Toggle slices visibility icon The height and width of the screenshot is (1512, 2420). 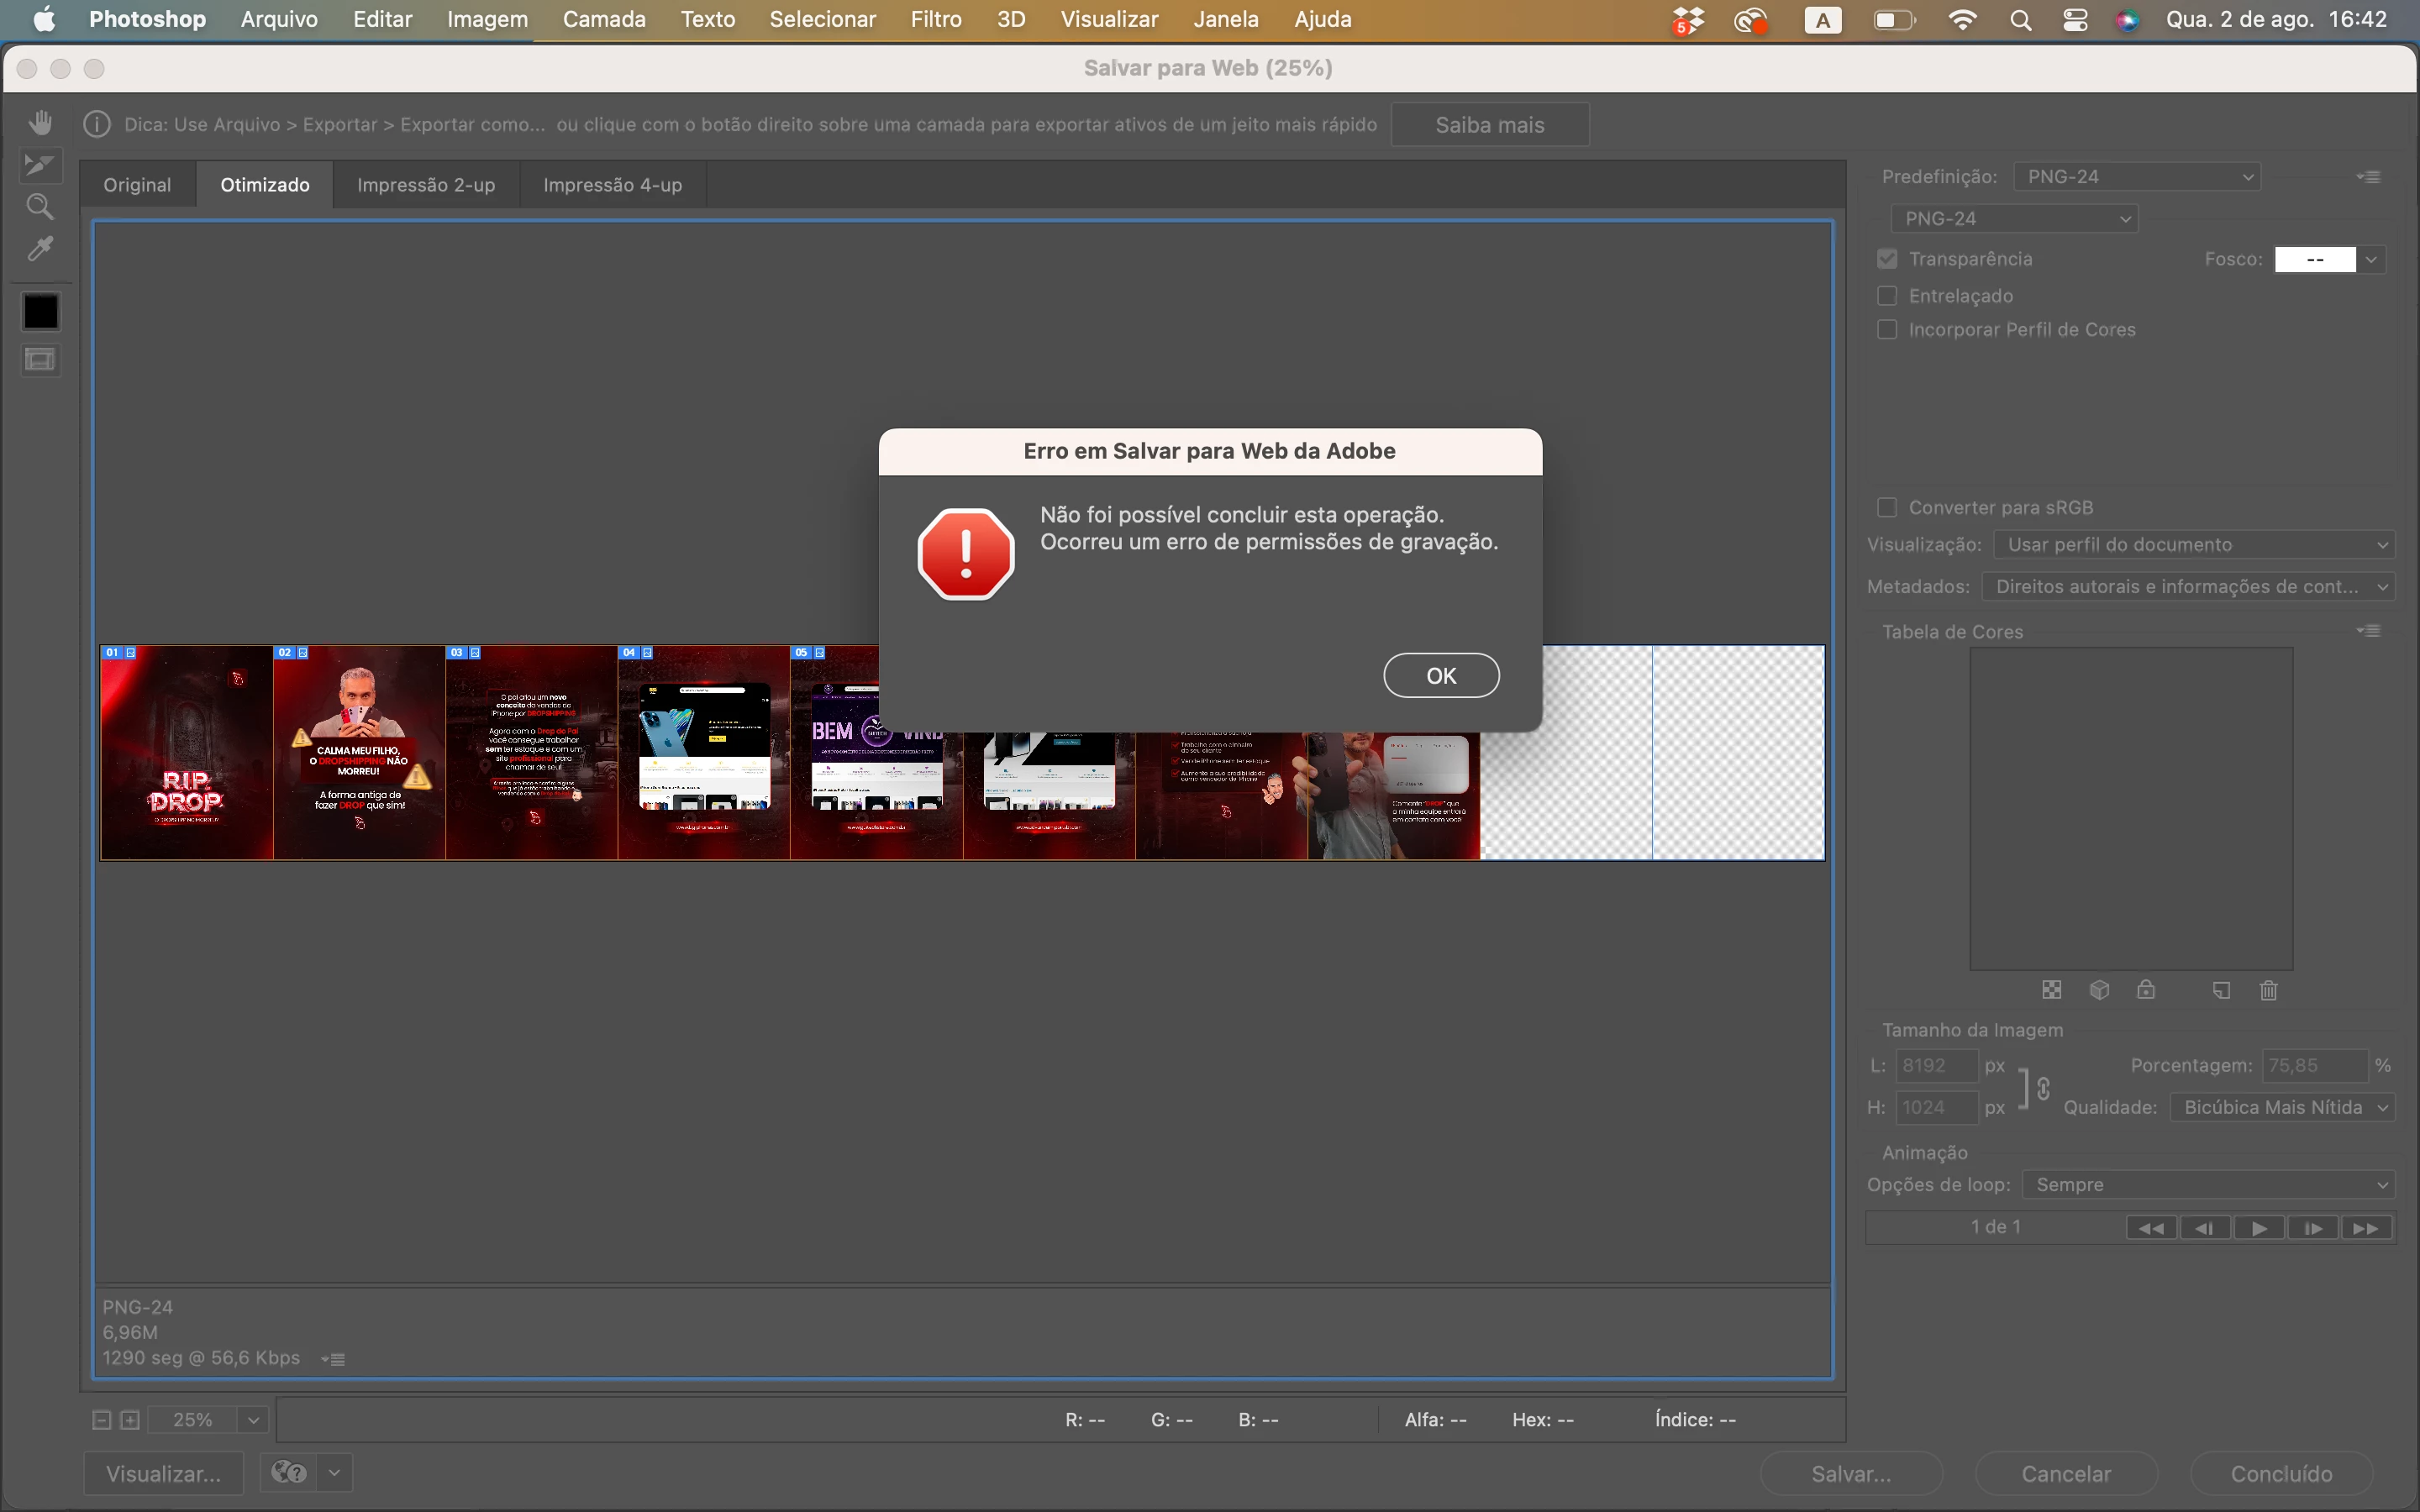click(x=40, y=360)
